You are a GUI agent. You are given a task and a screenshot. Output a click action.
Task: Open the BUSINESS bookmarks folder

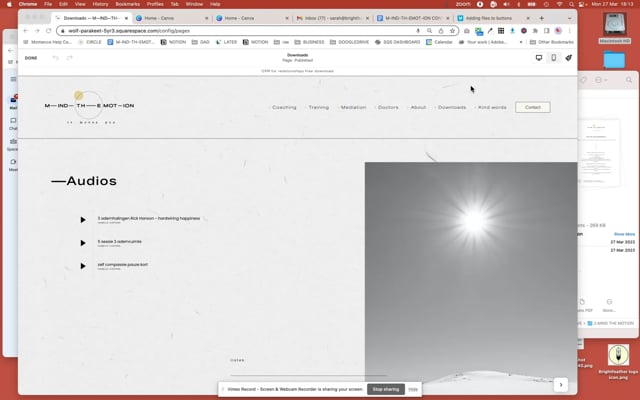pos(309,42)
